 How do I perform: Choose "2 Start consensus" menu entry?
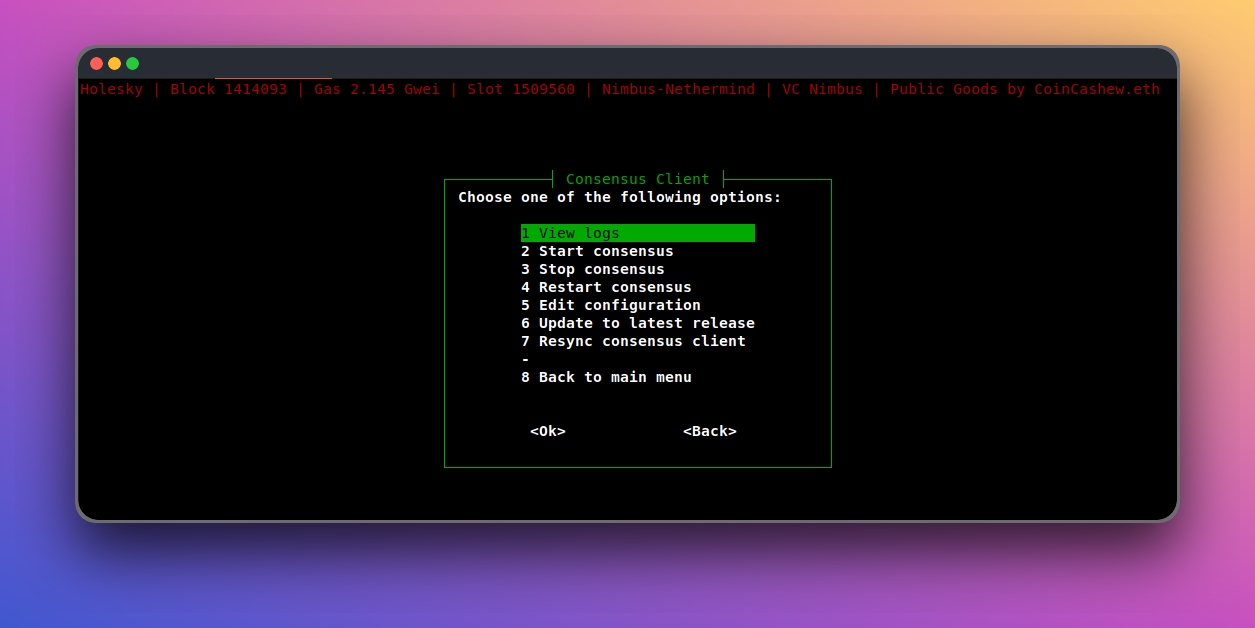pyautogui.click(x=597, y=251)
